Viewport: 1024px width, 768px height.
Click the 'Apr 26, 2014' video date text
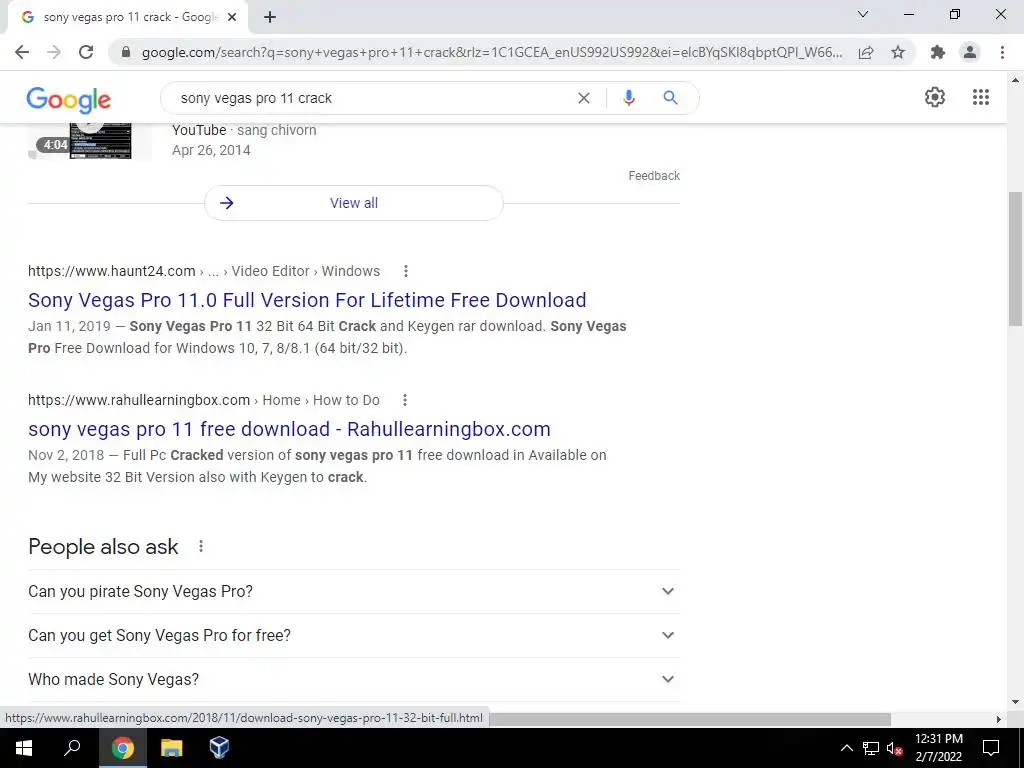coord(211,150)
